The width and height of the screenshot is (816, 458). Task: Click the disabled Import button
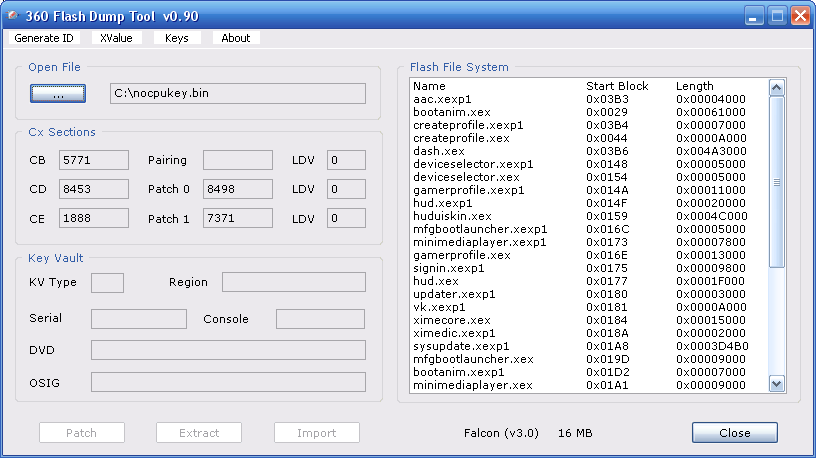coord(316,433)
